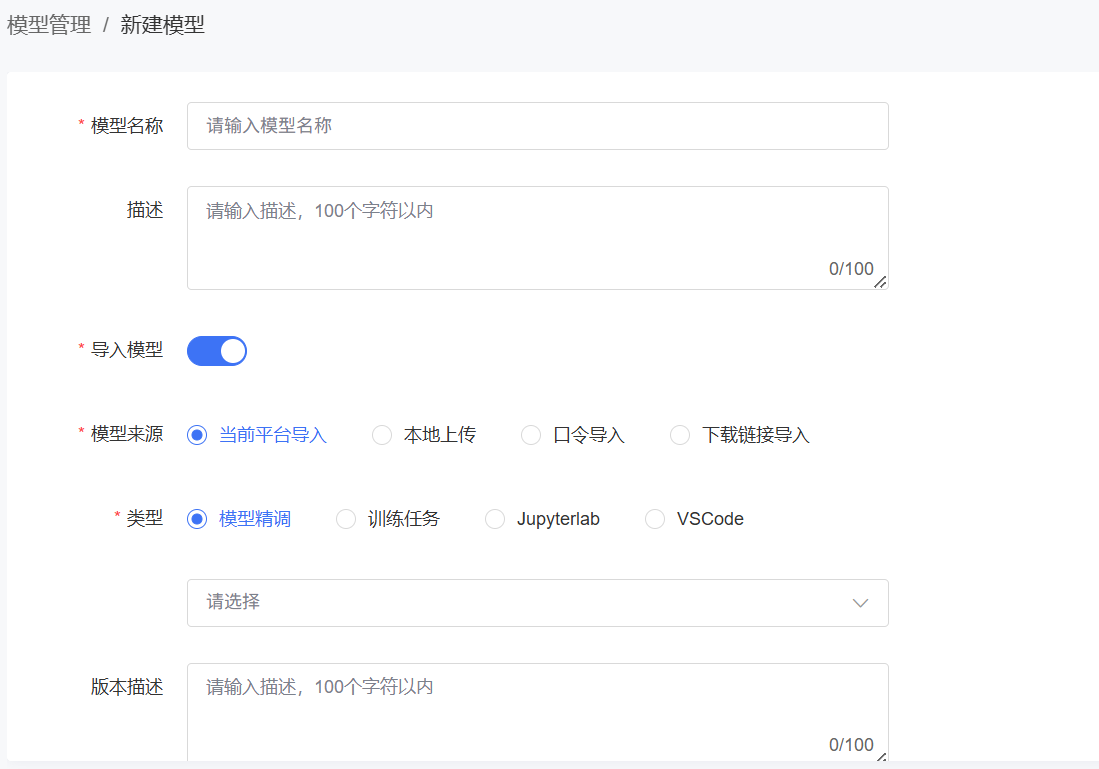
Task: Choose 口令导入 as model source
Action: (531, 435)
